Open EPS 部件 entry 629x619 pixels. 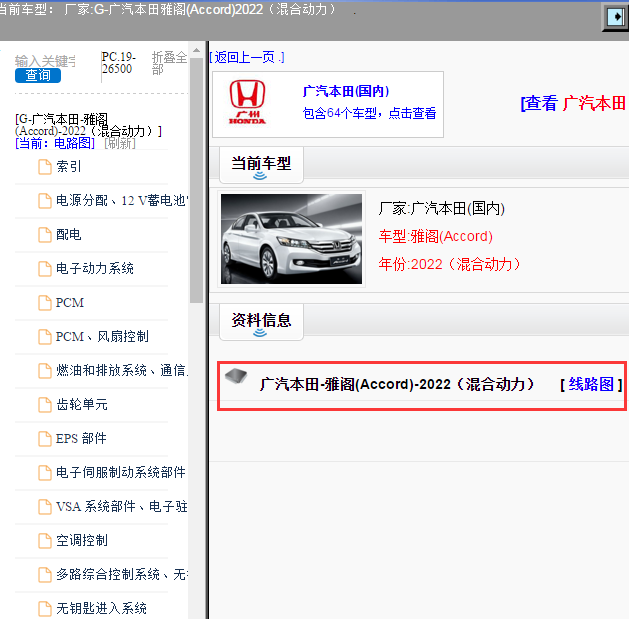click(81, 438)
